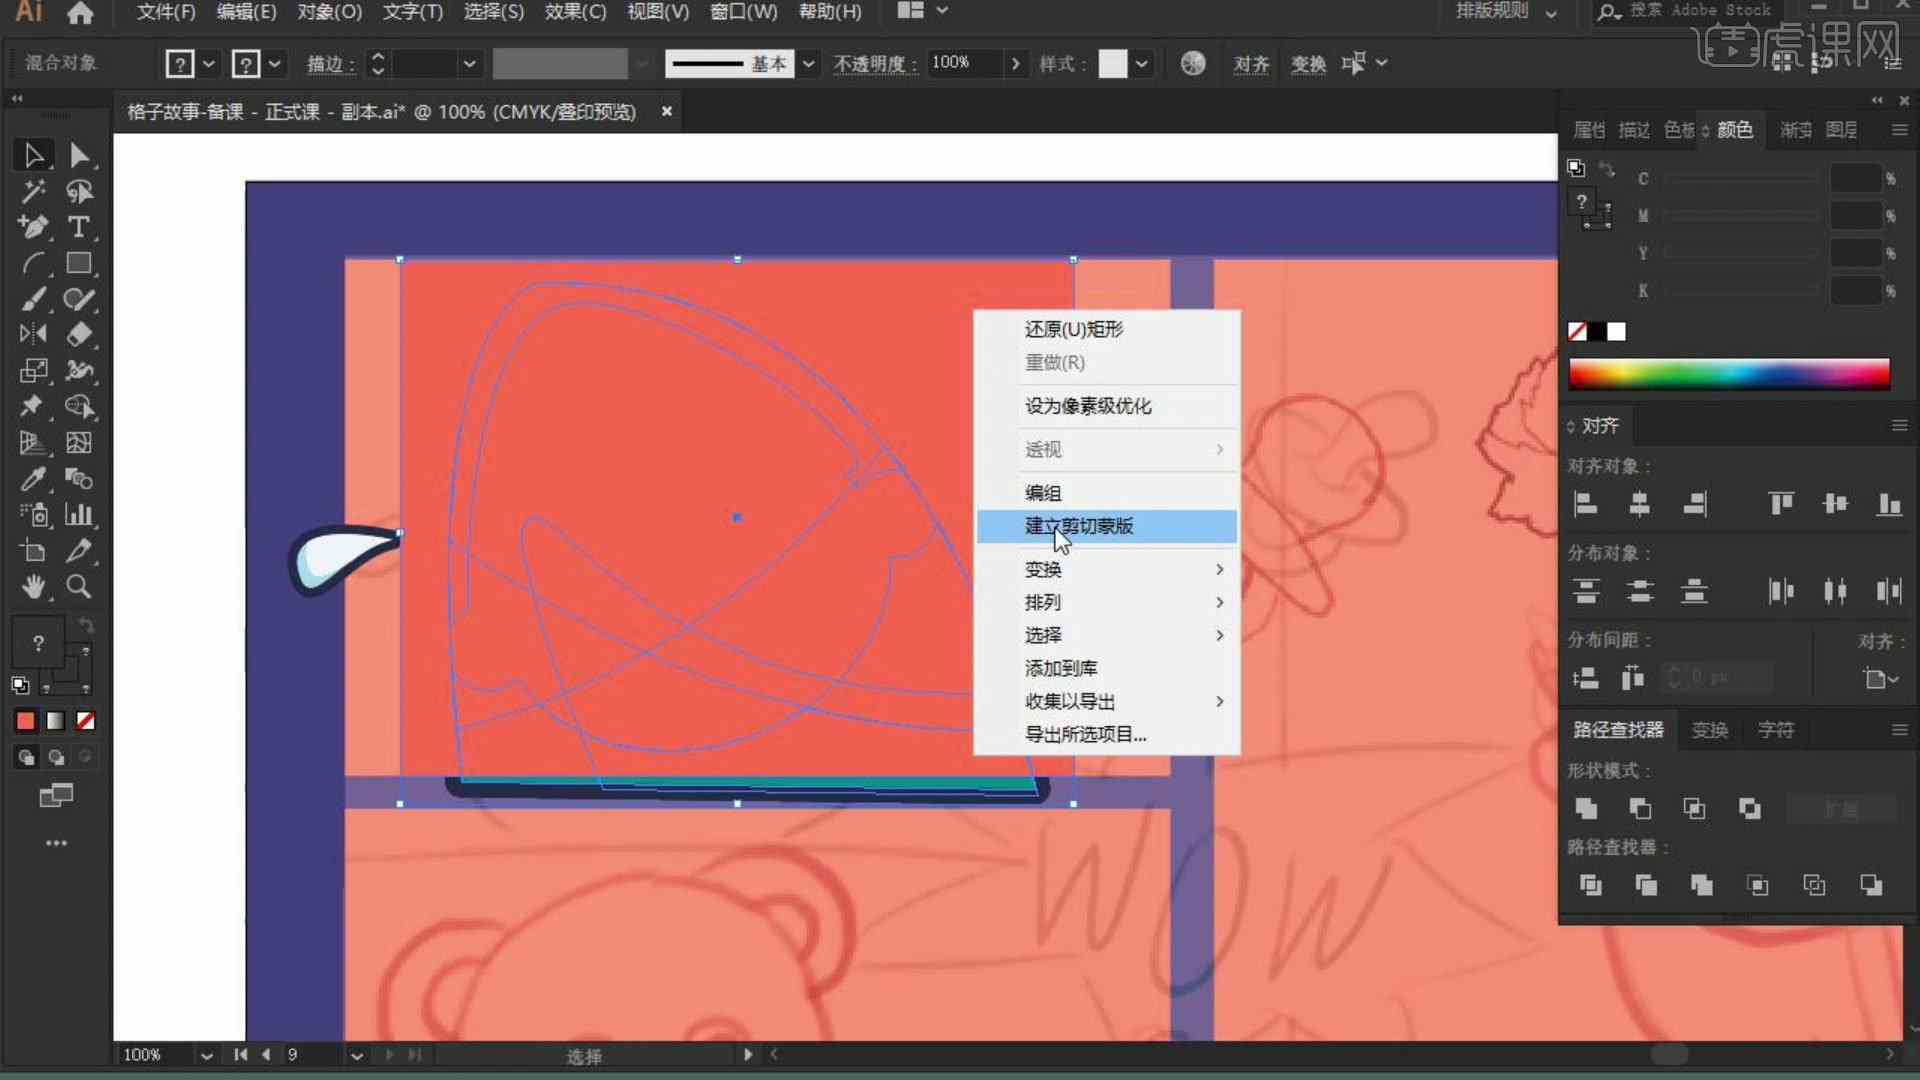Select the Rectangle tool
This screenshot has width=1920, height=1080.
79,263
